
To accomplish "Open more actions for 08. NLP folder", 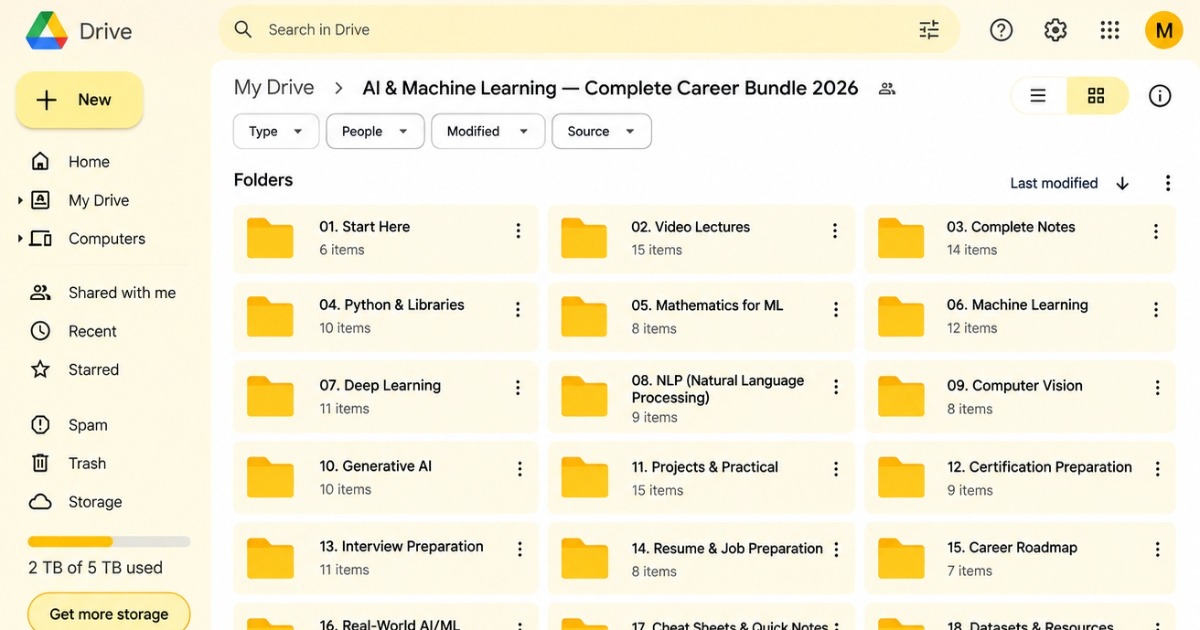I will click(836, 388).
